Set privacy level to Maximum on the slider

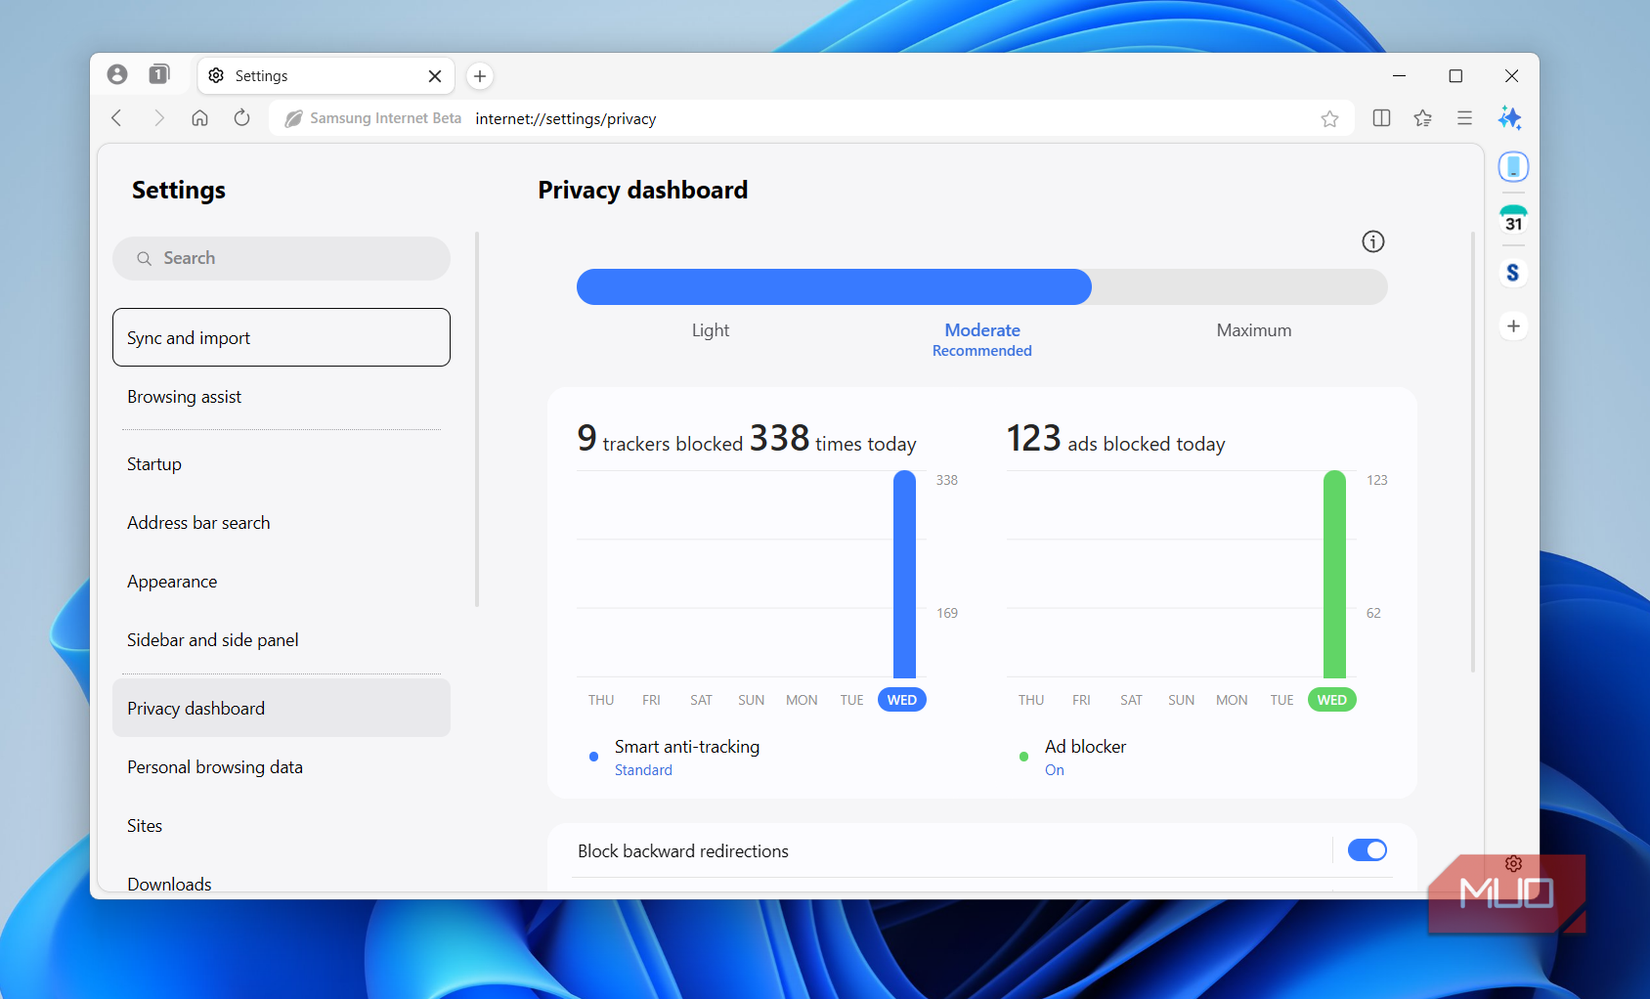[1253, 330]
